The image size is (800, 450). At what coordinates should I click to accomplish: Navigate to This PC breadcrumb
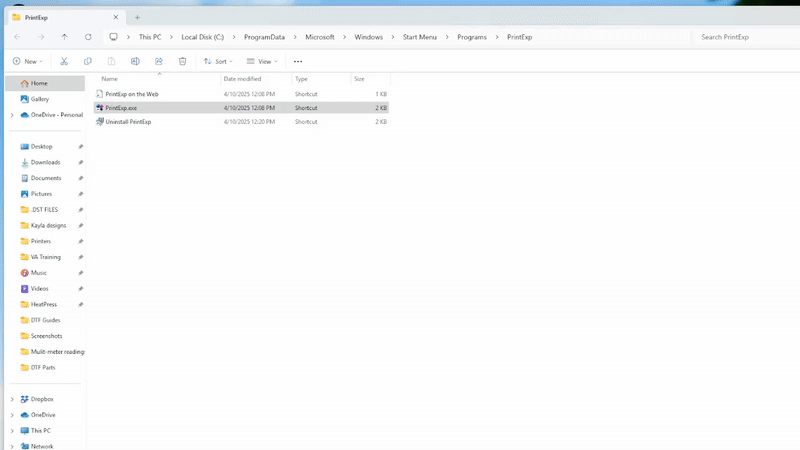(150, 37)
